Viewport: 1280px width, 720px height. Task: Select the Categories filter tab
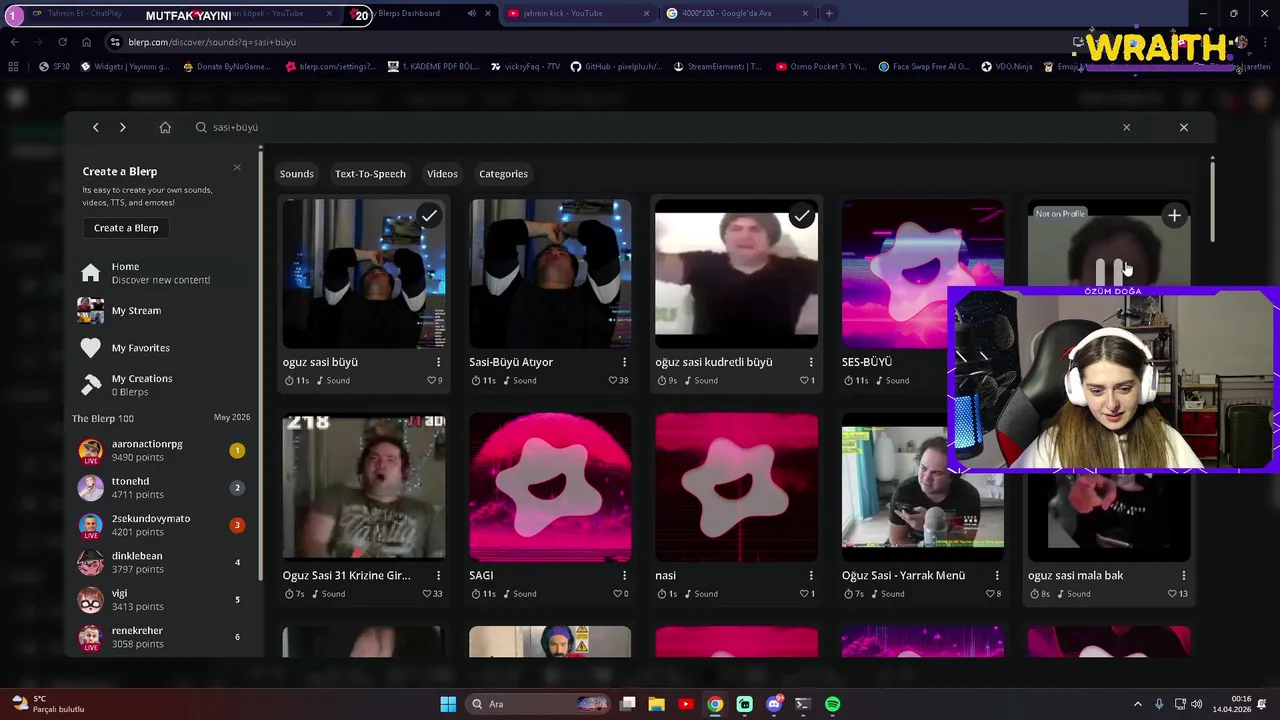[503, 174]
